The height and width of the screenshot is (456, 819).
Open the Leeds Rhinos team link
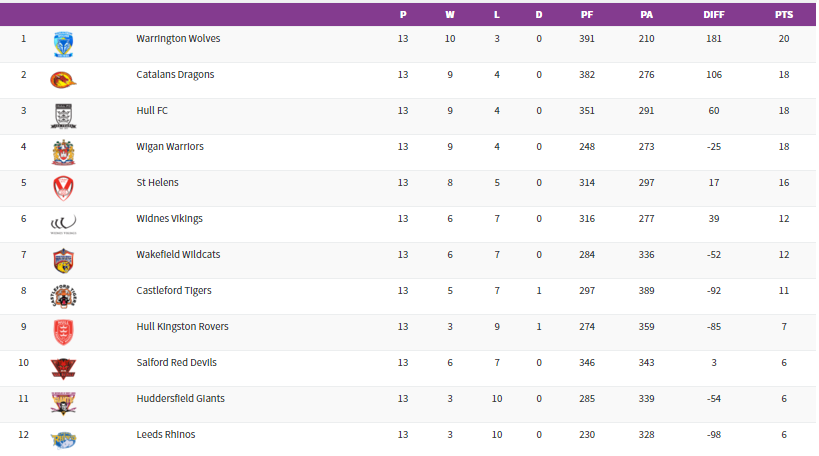[x=166, y=435]
